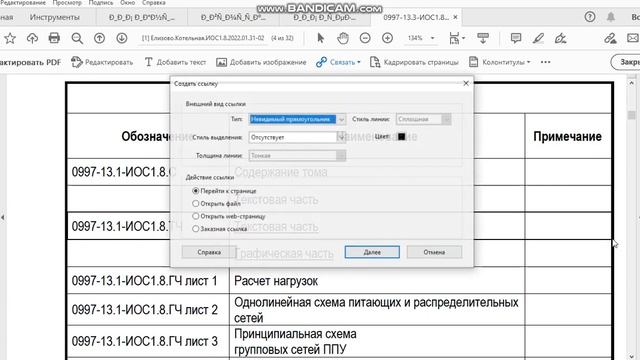Click the scrolling mode icon
This screenshot has height=360, width=640.
(483, 38)
